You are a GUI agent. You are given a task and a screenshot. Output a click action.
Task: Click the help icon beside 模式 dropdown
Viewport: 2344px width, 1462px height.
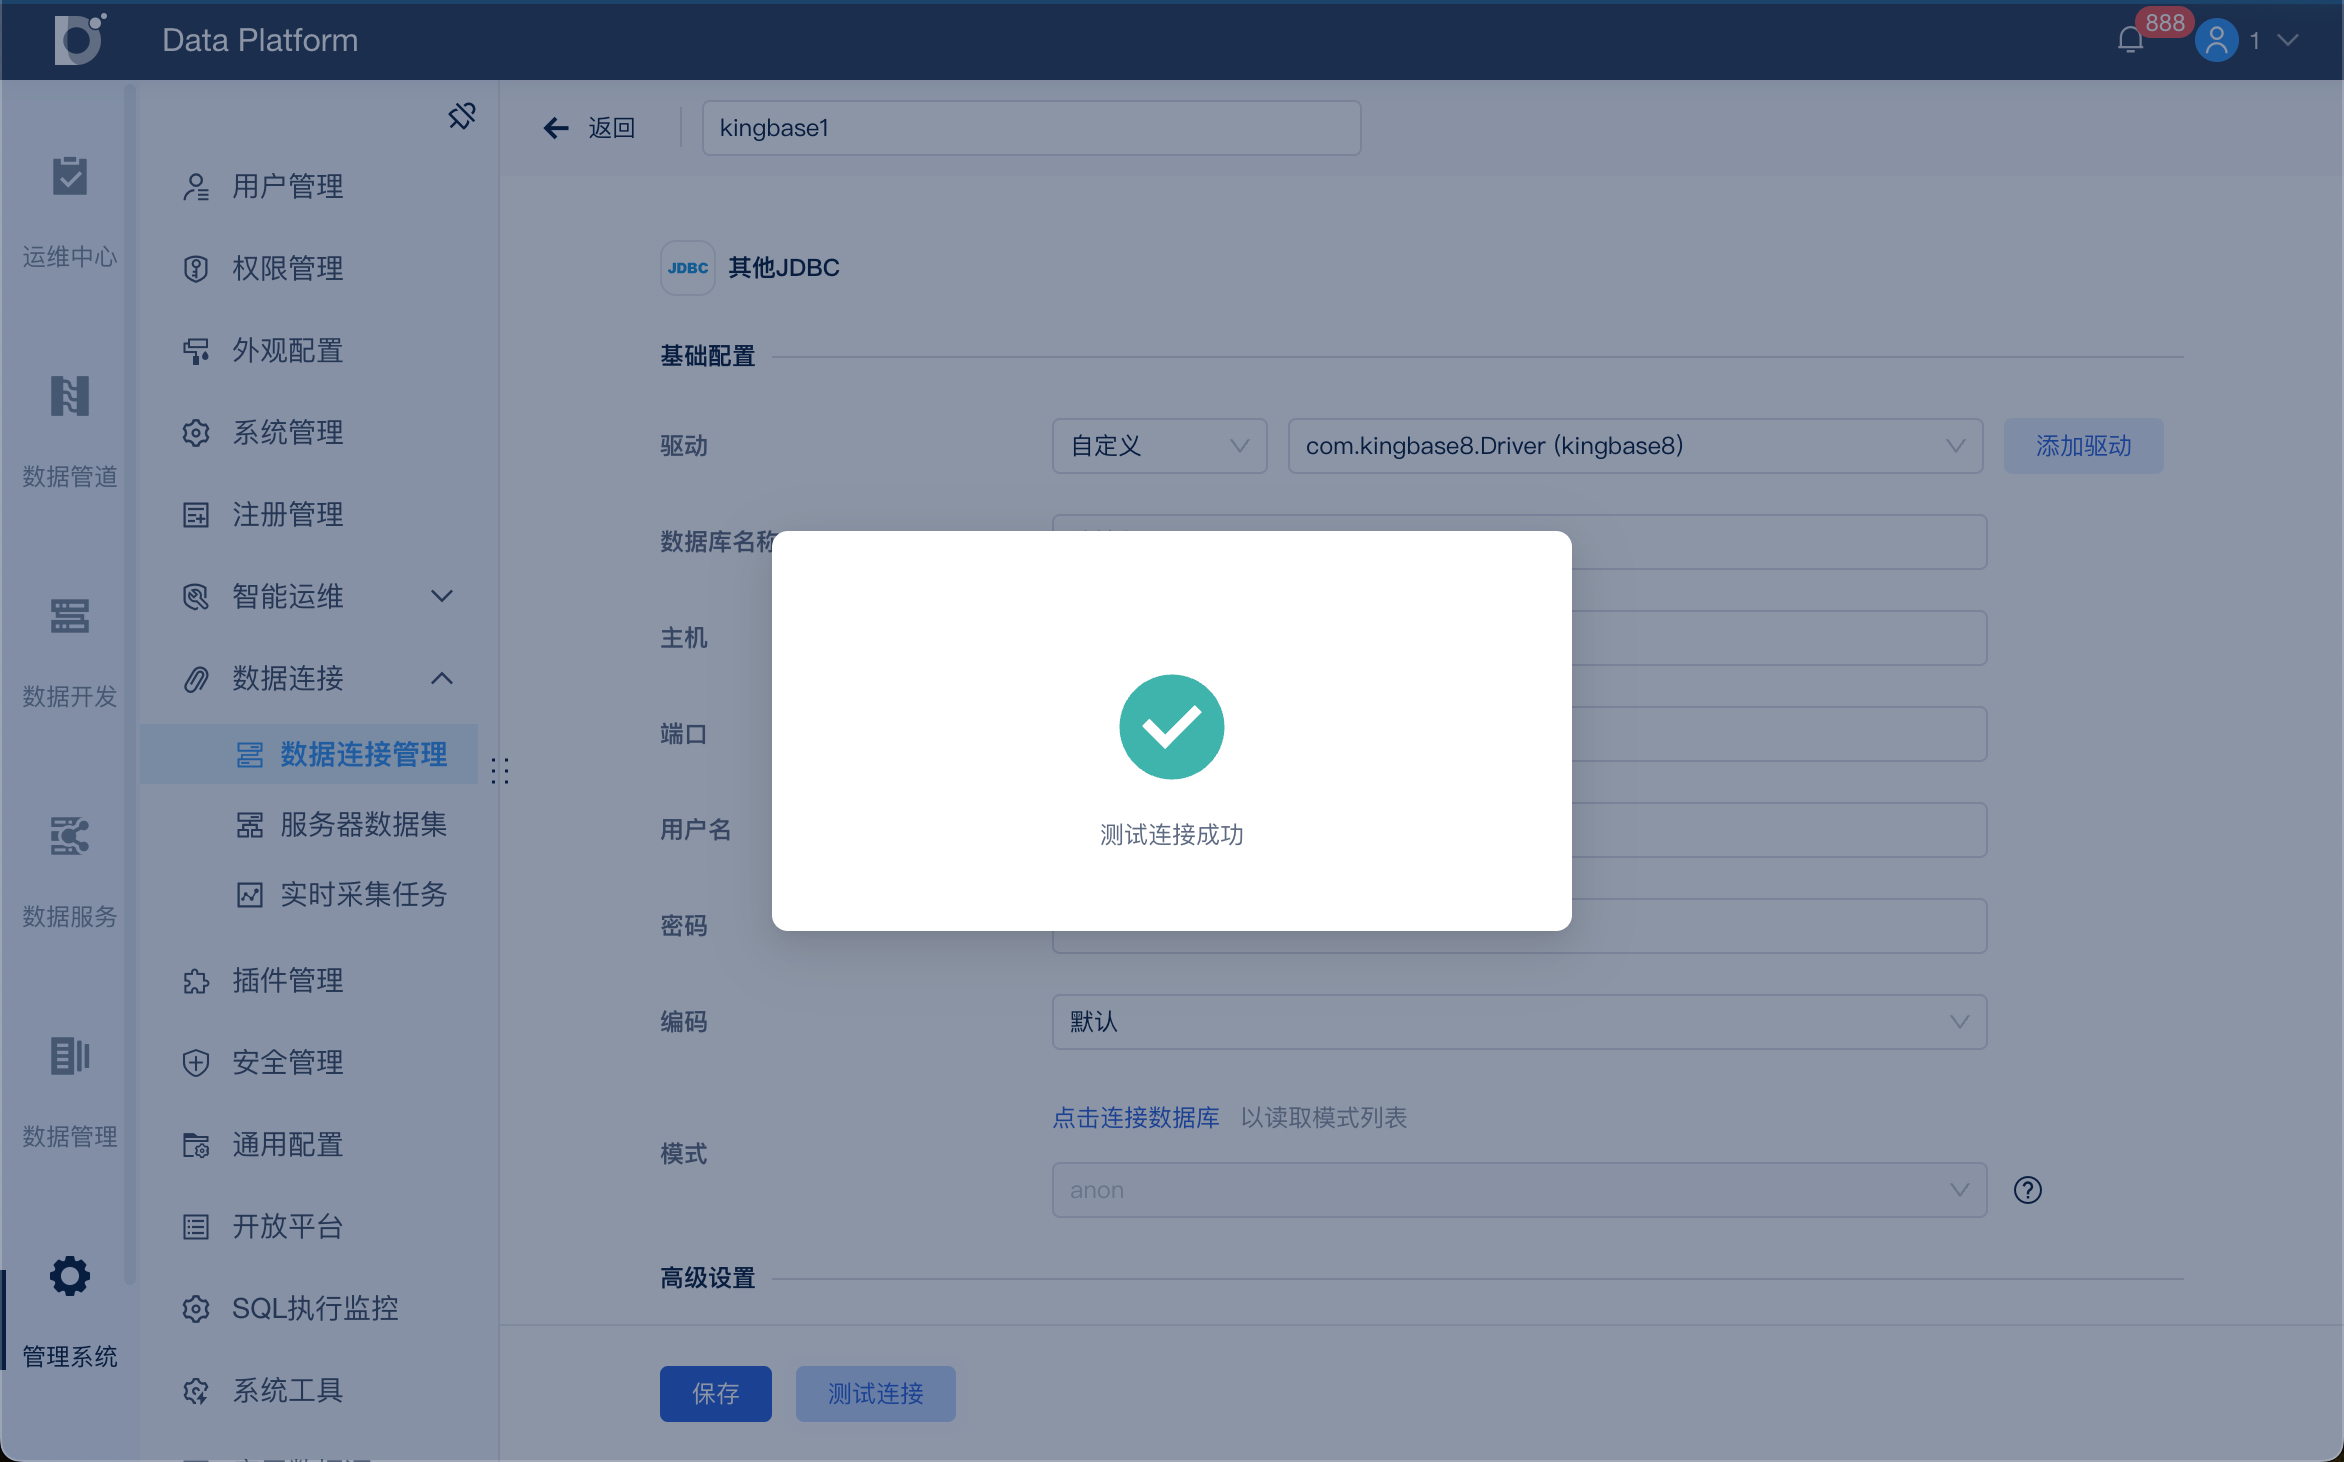(2027, 1190)
